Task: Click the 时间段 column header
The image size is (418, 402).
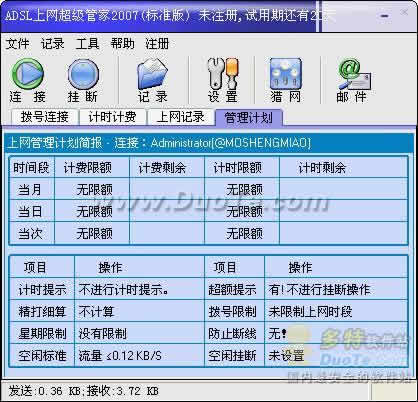Action: (31, 168)
